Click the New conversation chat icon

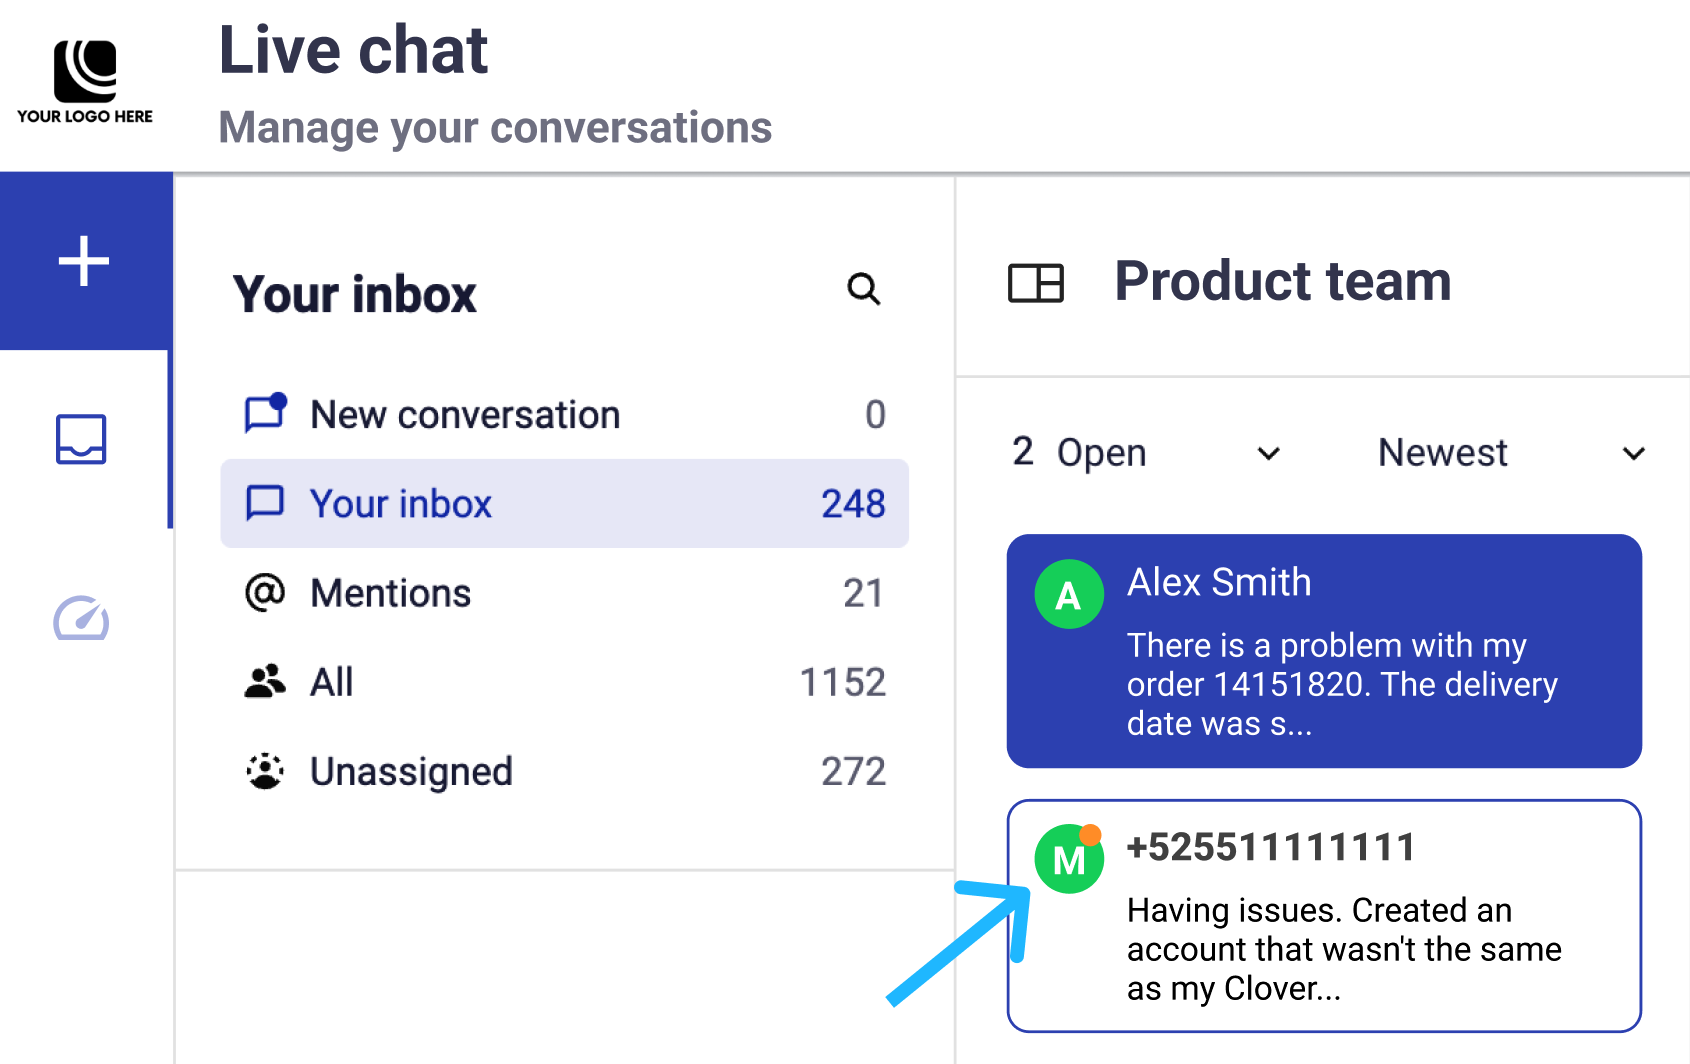(266, 413)
